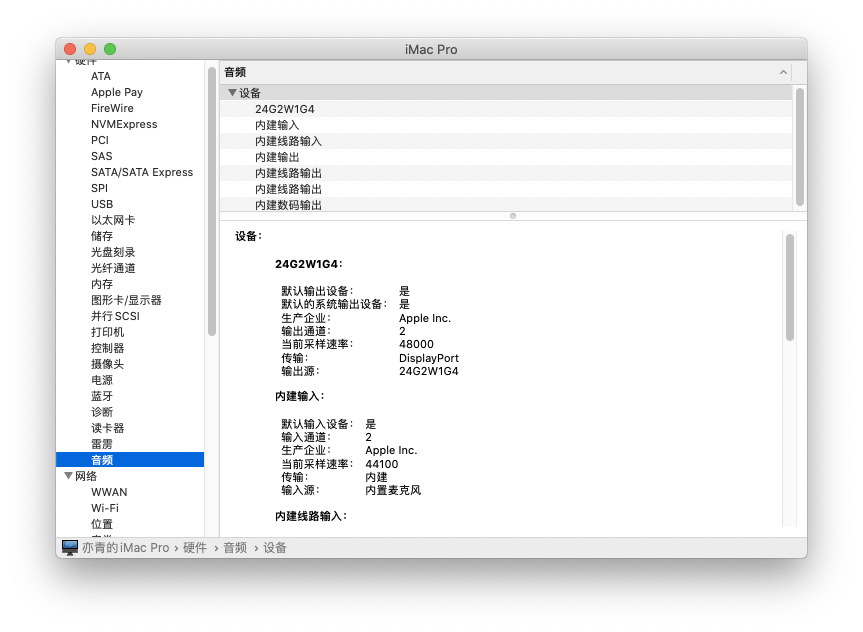Open NVMExpress hardware section
This screenshot has height=632, width=863.
point(124,124)
